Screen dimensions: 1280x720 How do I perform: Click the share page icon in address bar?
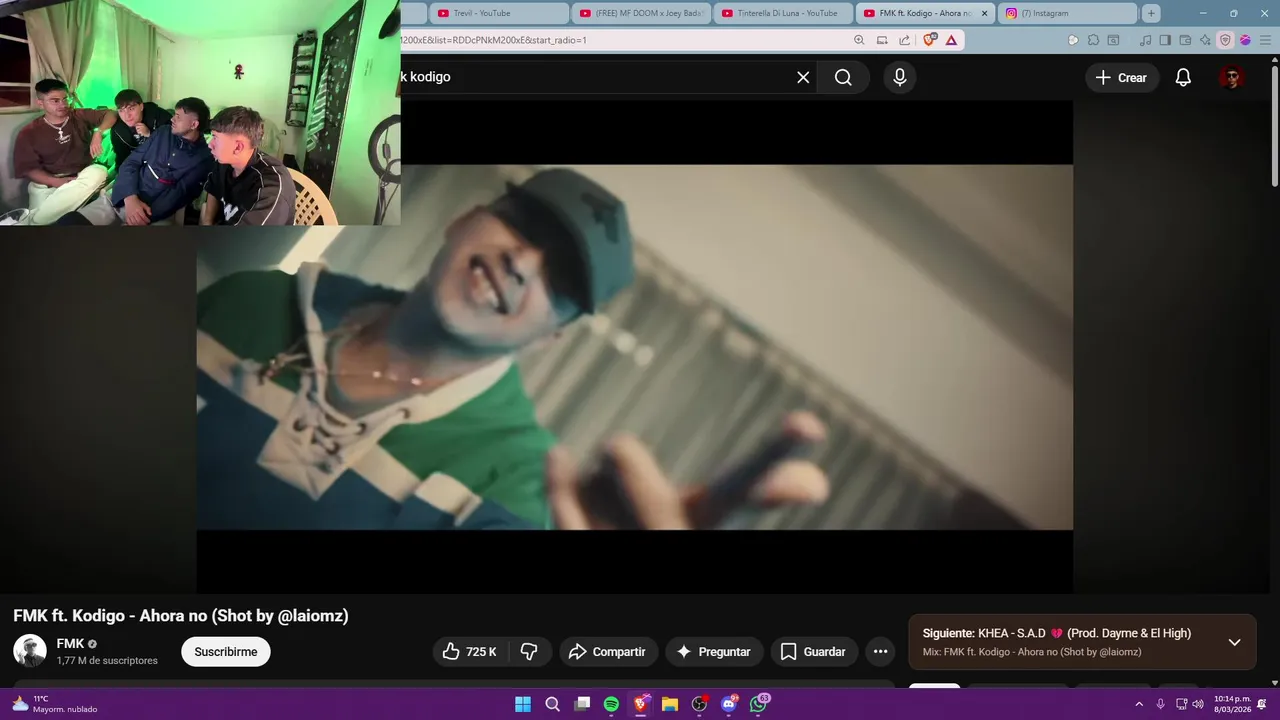[905, 40]
